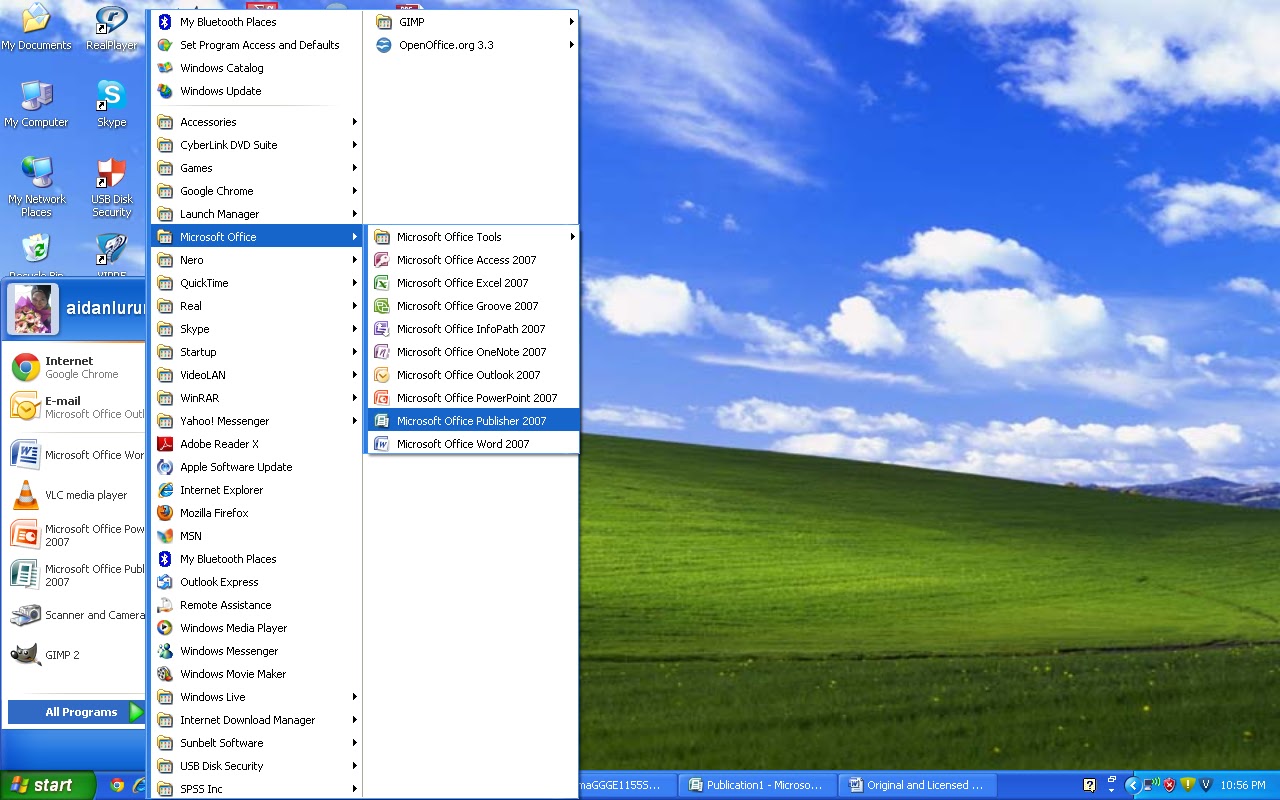Open Microsoft Office Excel 2007 entry

click(x=473, y=283)
